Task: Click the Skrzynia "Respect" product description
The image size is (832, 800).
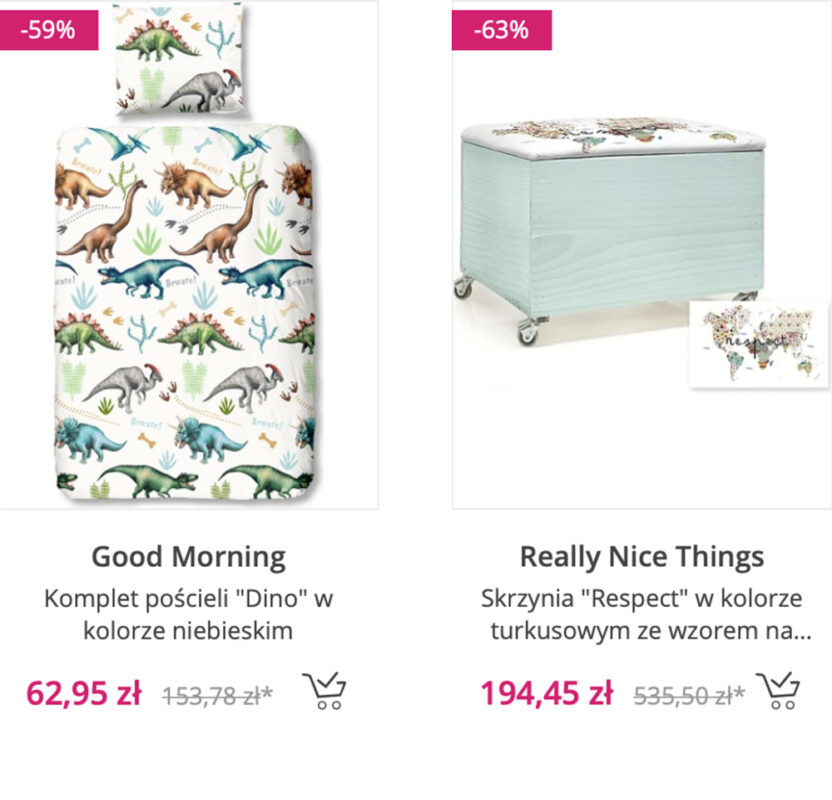Action: [641, 614]
